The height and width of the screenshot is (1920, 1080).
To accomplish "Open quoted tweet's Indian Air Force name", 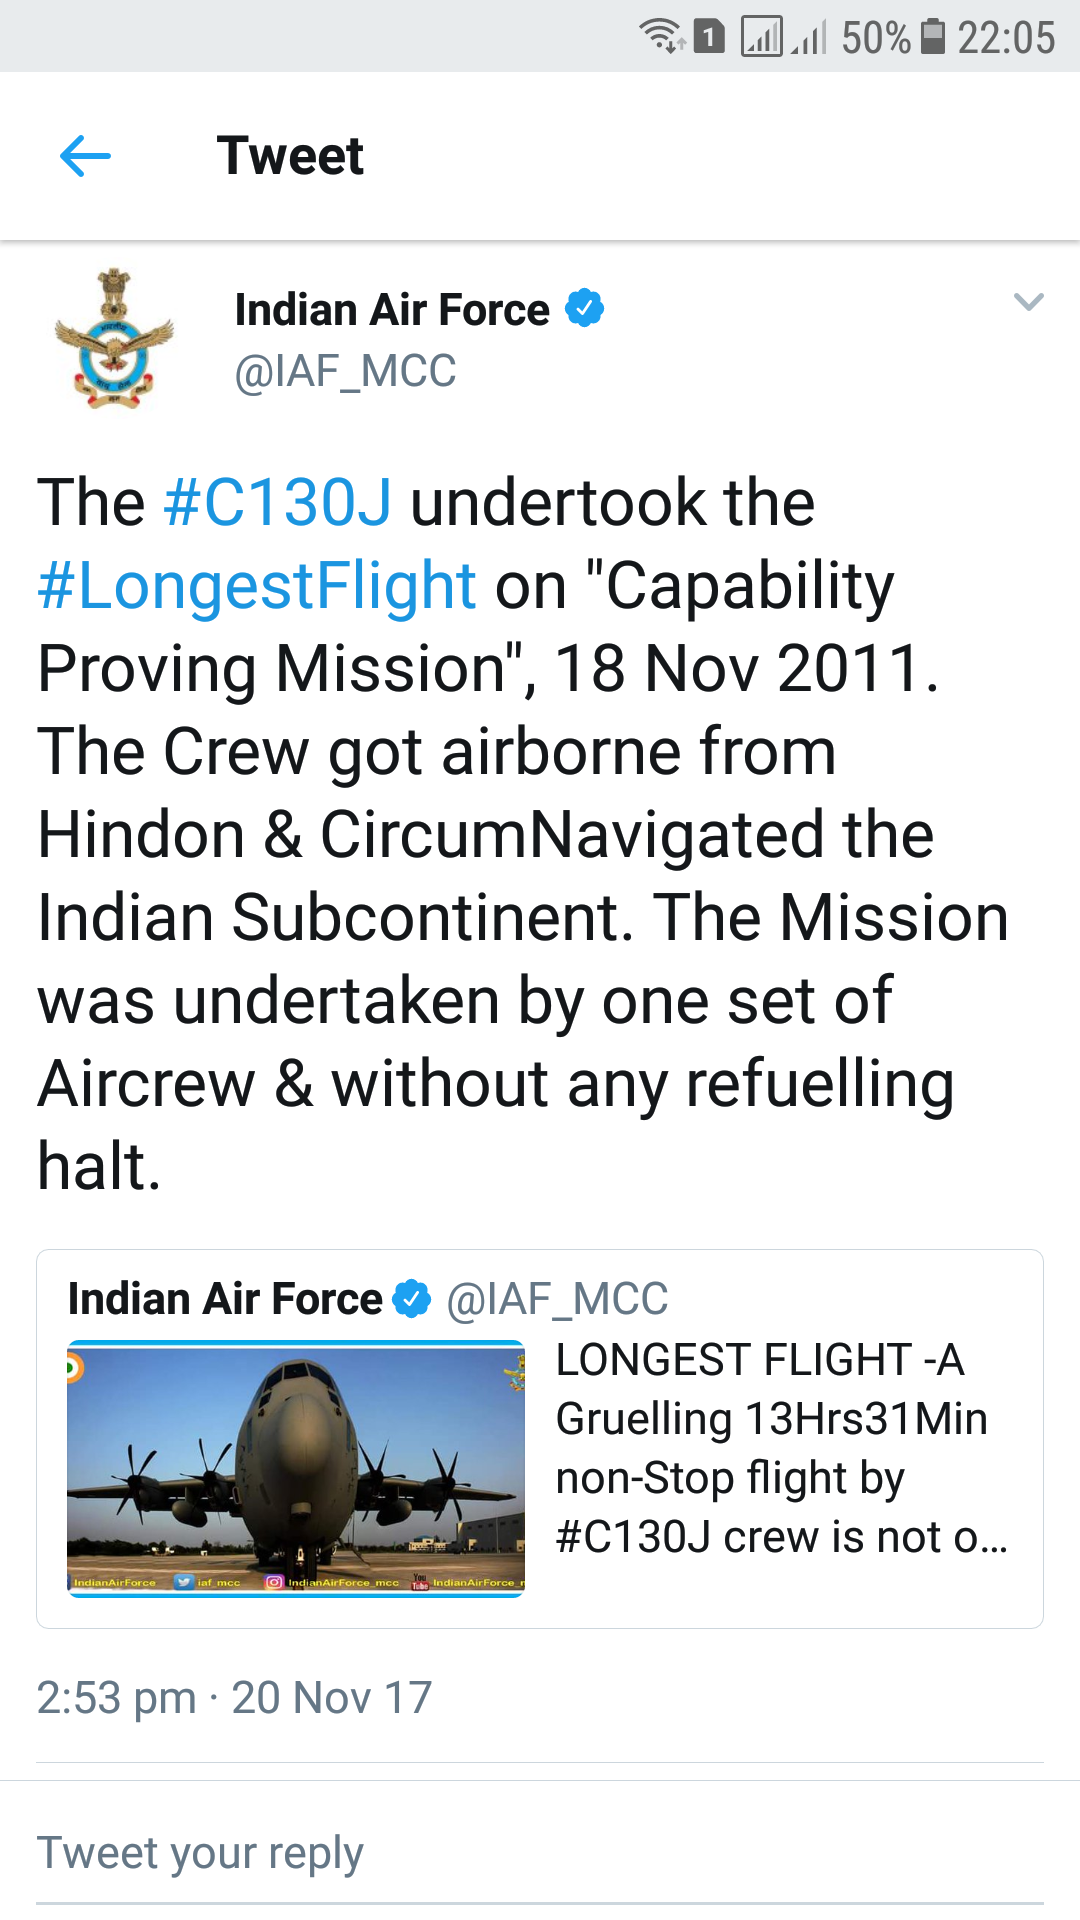I will (x=225, y=1299).
